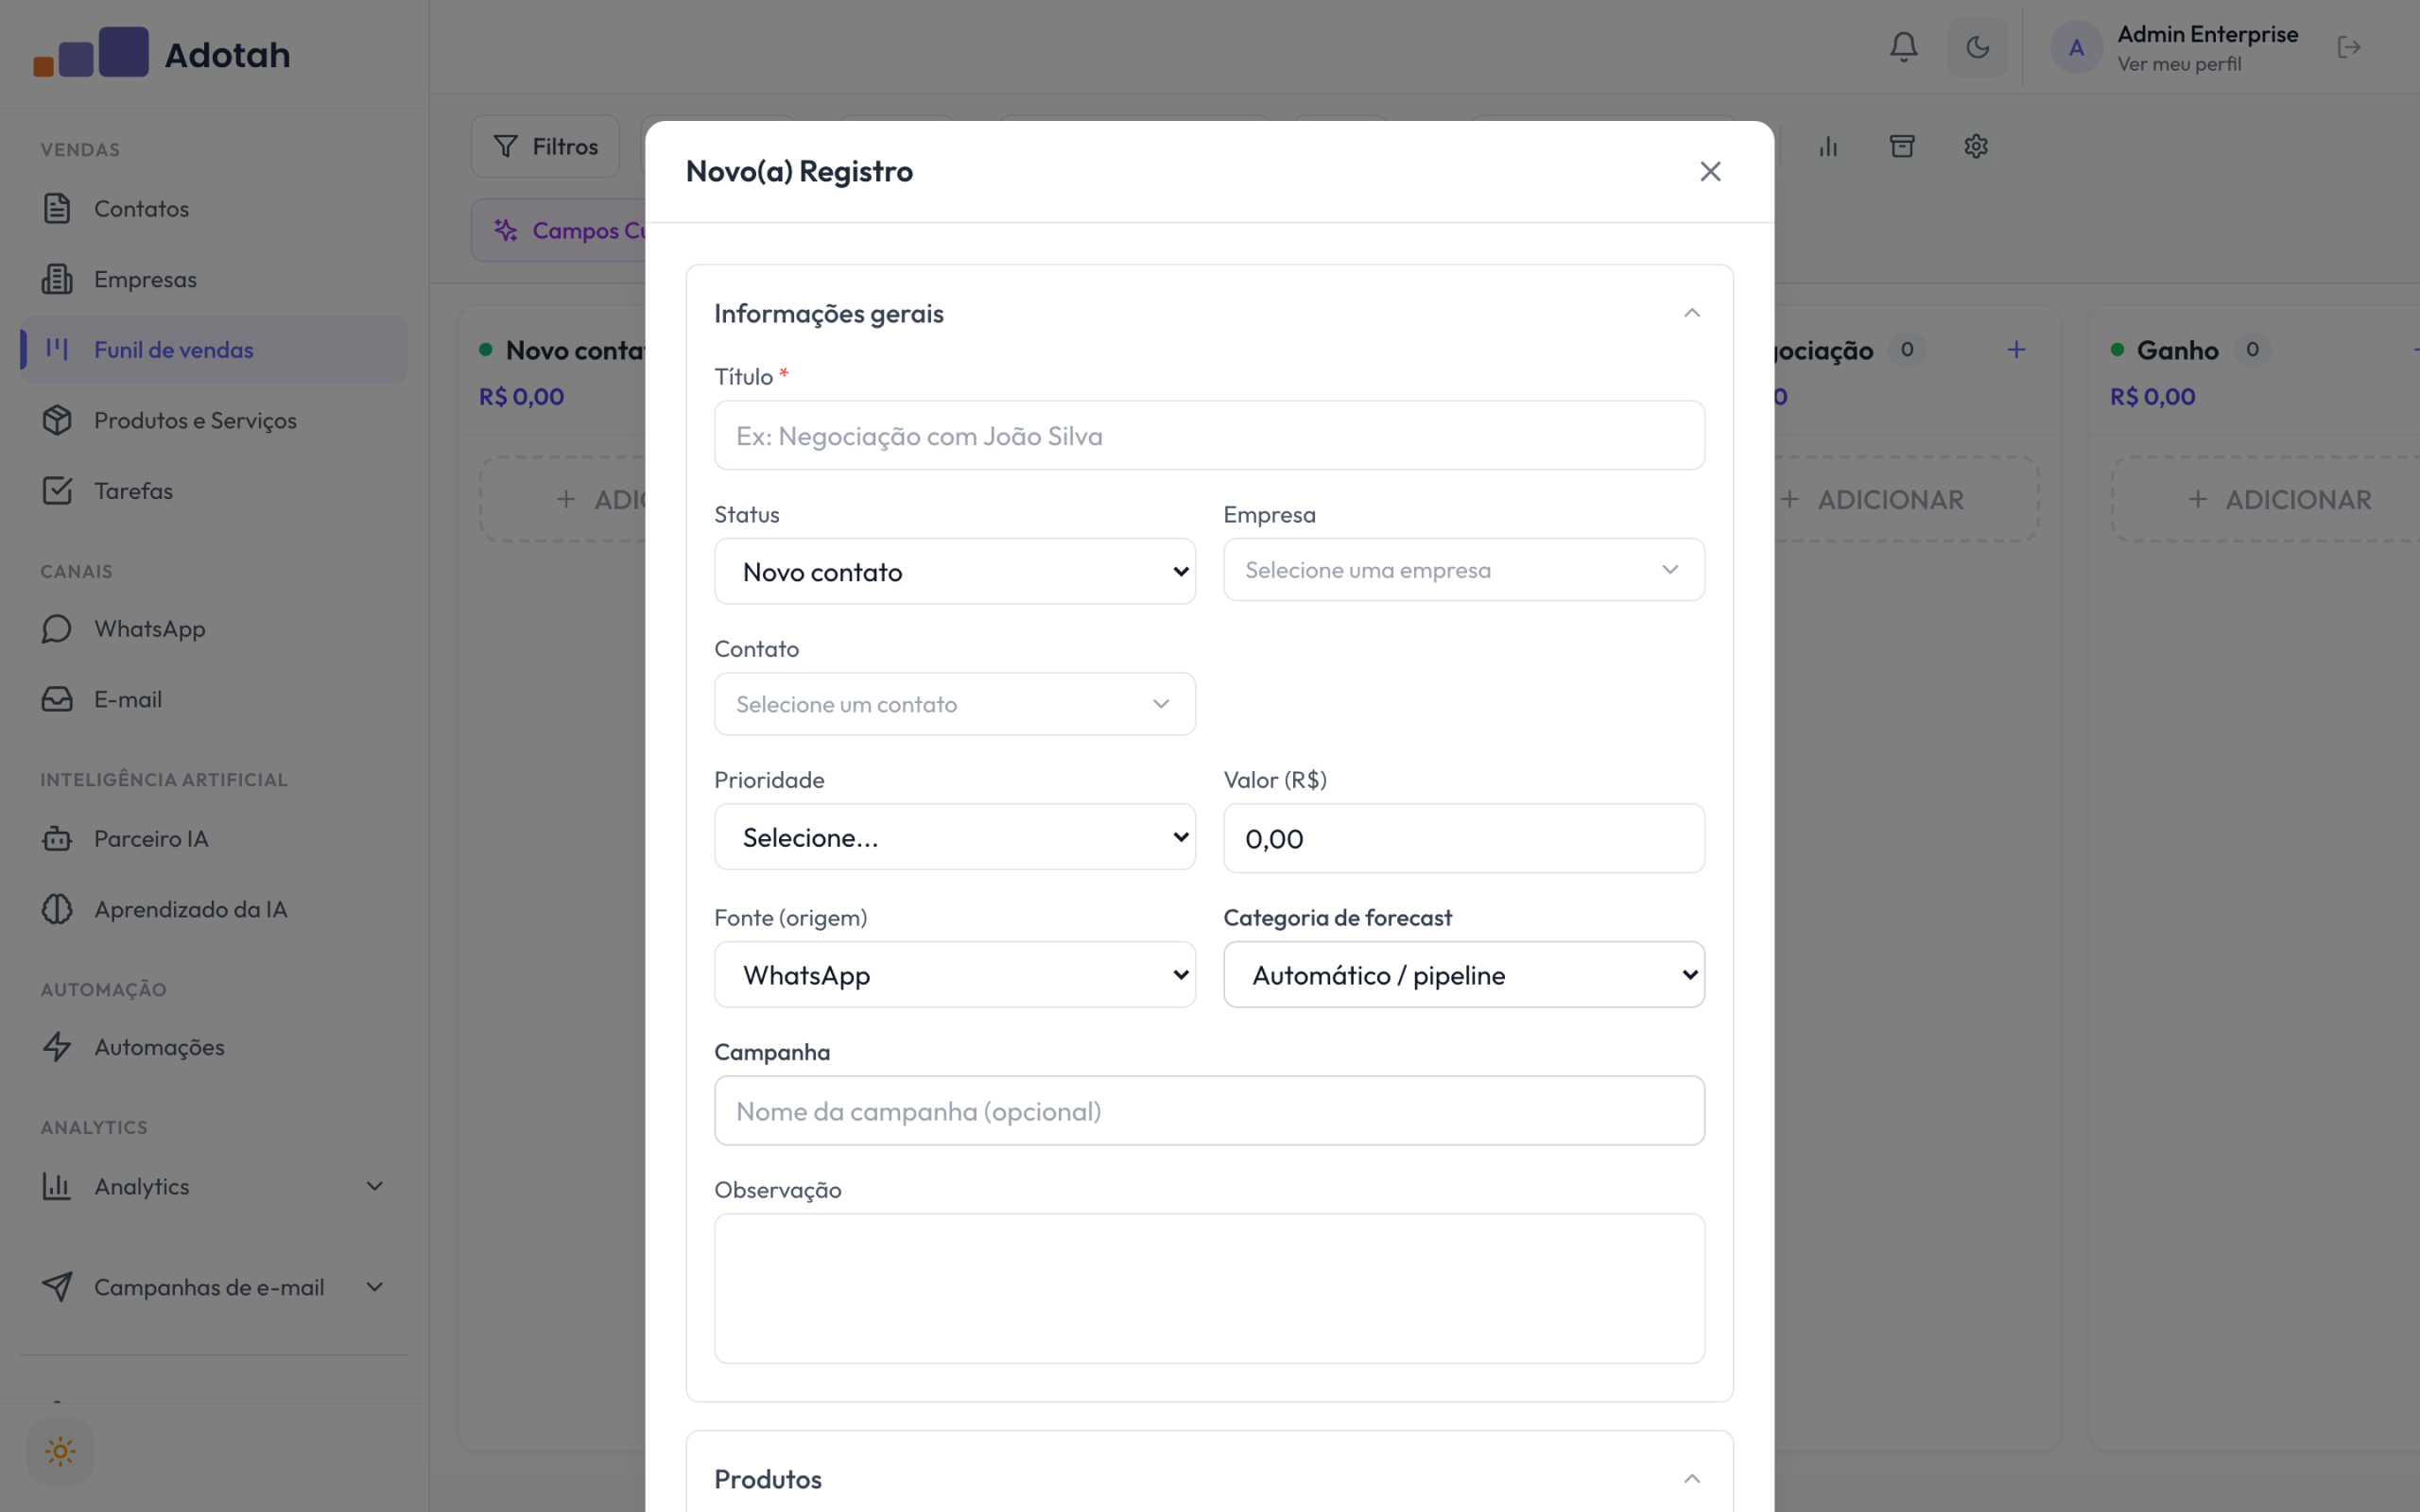Collapse the Produtos section
Image resolution: width=2420 pixels, height=1512 pixels.
1692,1478
